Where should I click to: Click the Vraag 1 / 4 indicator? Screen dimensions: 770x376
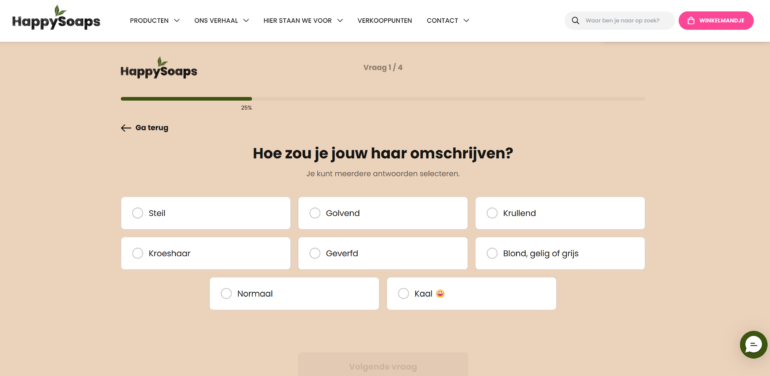click(383, 67)
